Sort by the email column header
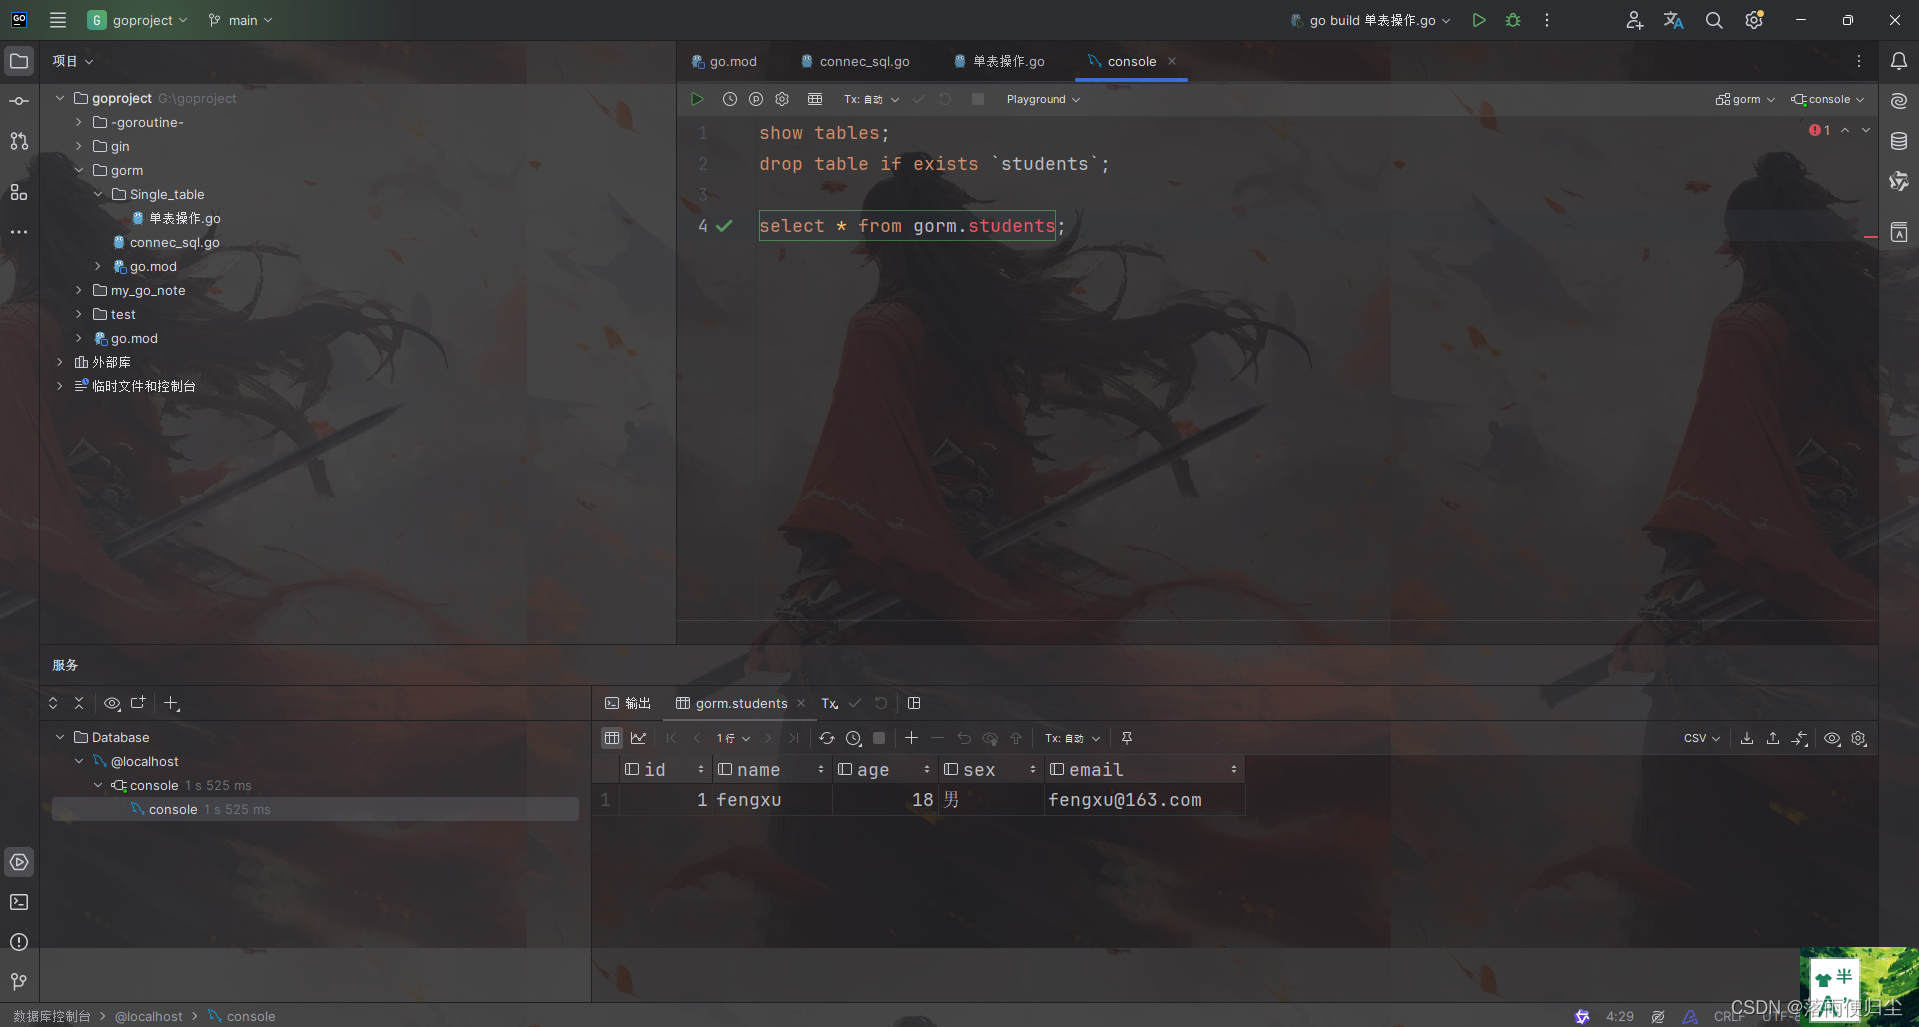The image size is (1919, 1027). point(1144,769)
